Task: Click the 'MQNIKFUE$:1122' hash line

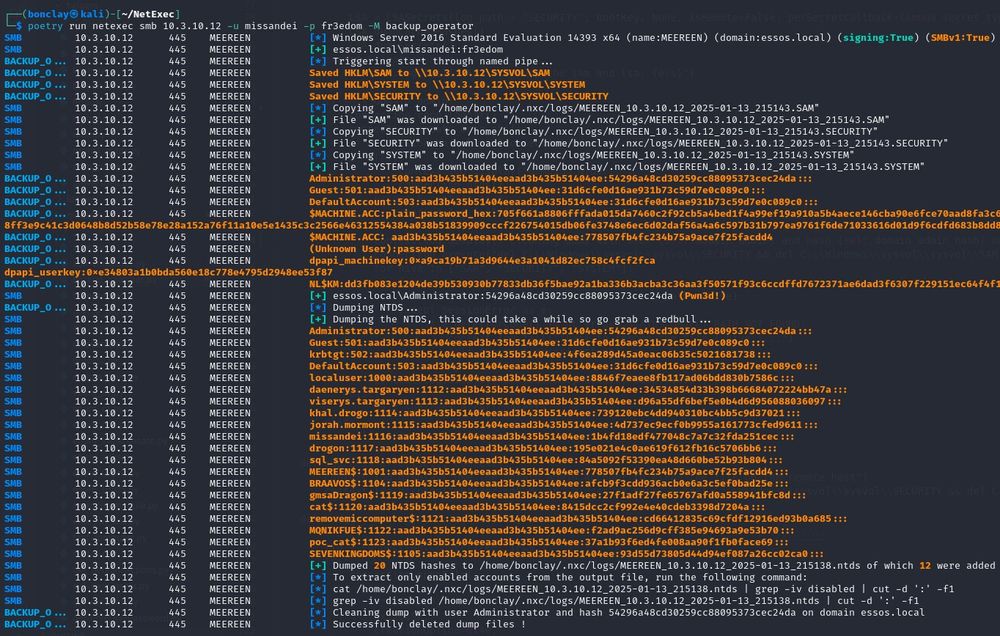Action: point(552,530)
